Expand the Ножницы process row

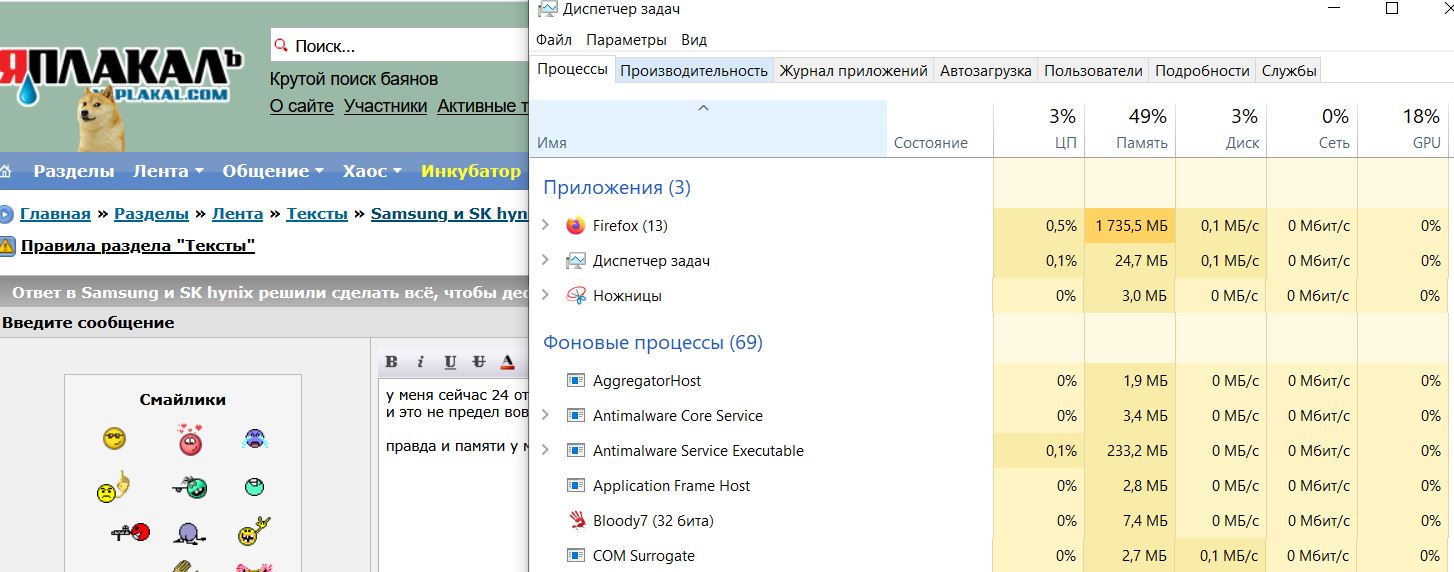click(545, 296)
